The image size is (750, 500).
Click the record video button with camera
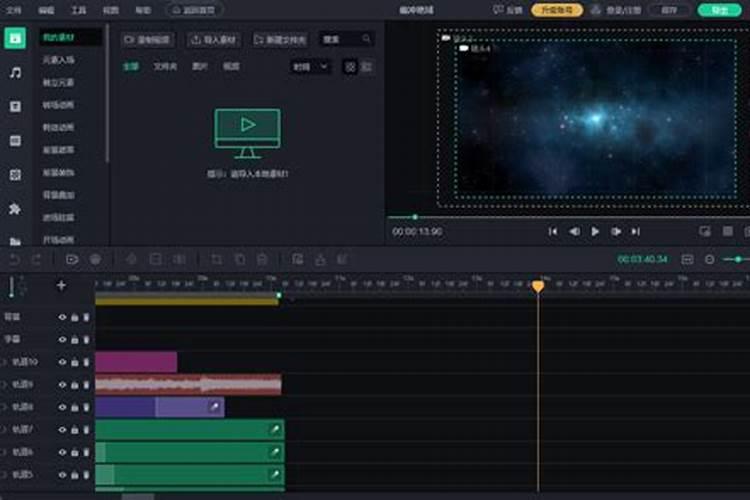pyautogui.click(x=147, y=40)
